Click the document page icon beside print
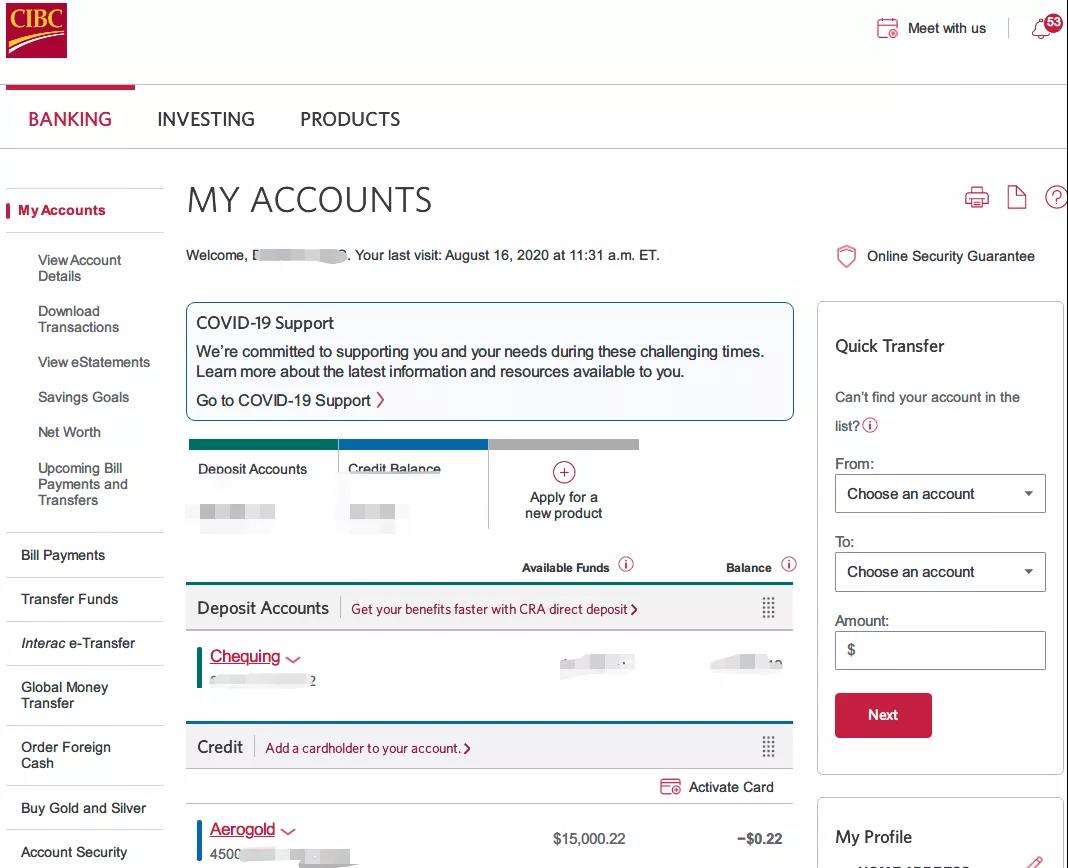 pos(1017,197)
